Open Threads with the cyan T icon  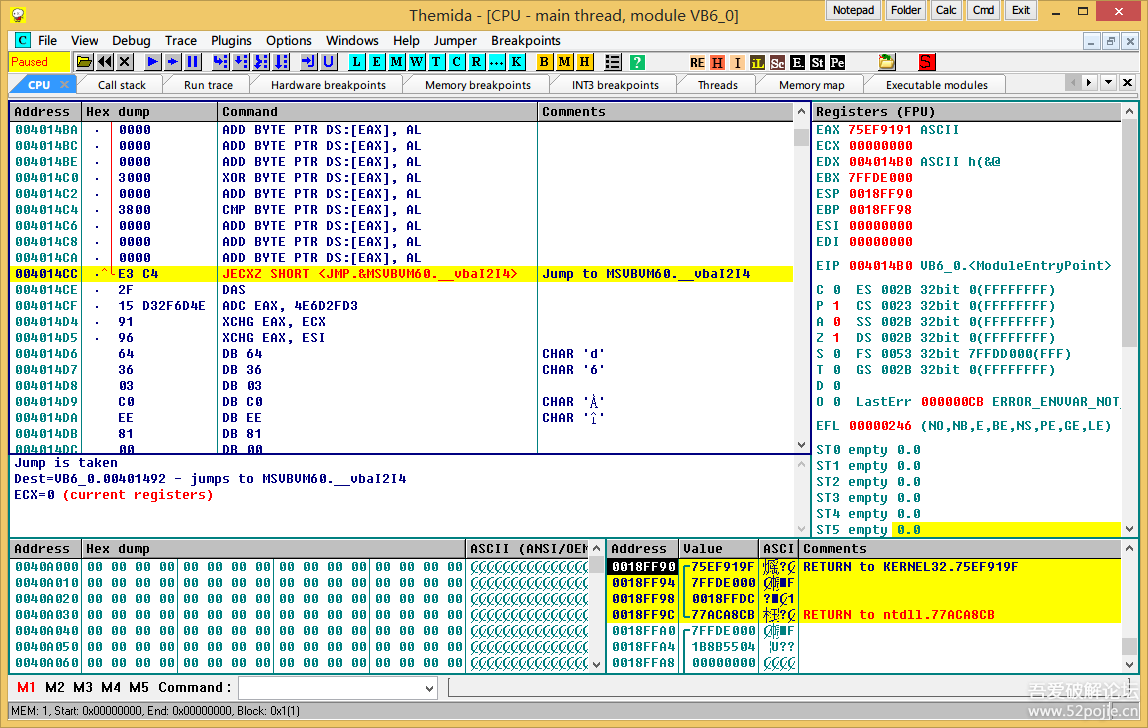pyautogui.click(x=436, y=62)
